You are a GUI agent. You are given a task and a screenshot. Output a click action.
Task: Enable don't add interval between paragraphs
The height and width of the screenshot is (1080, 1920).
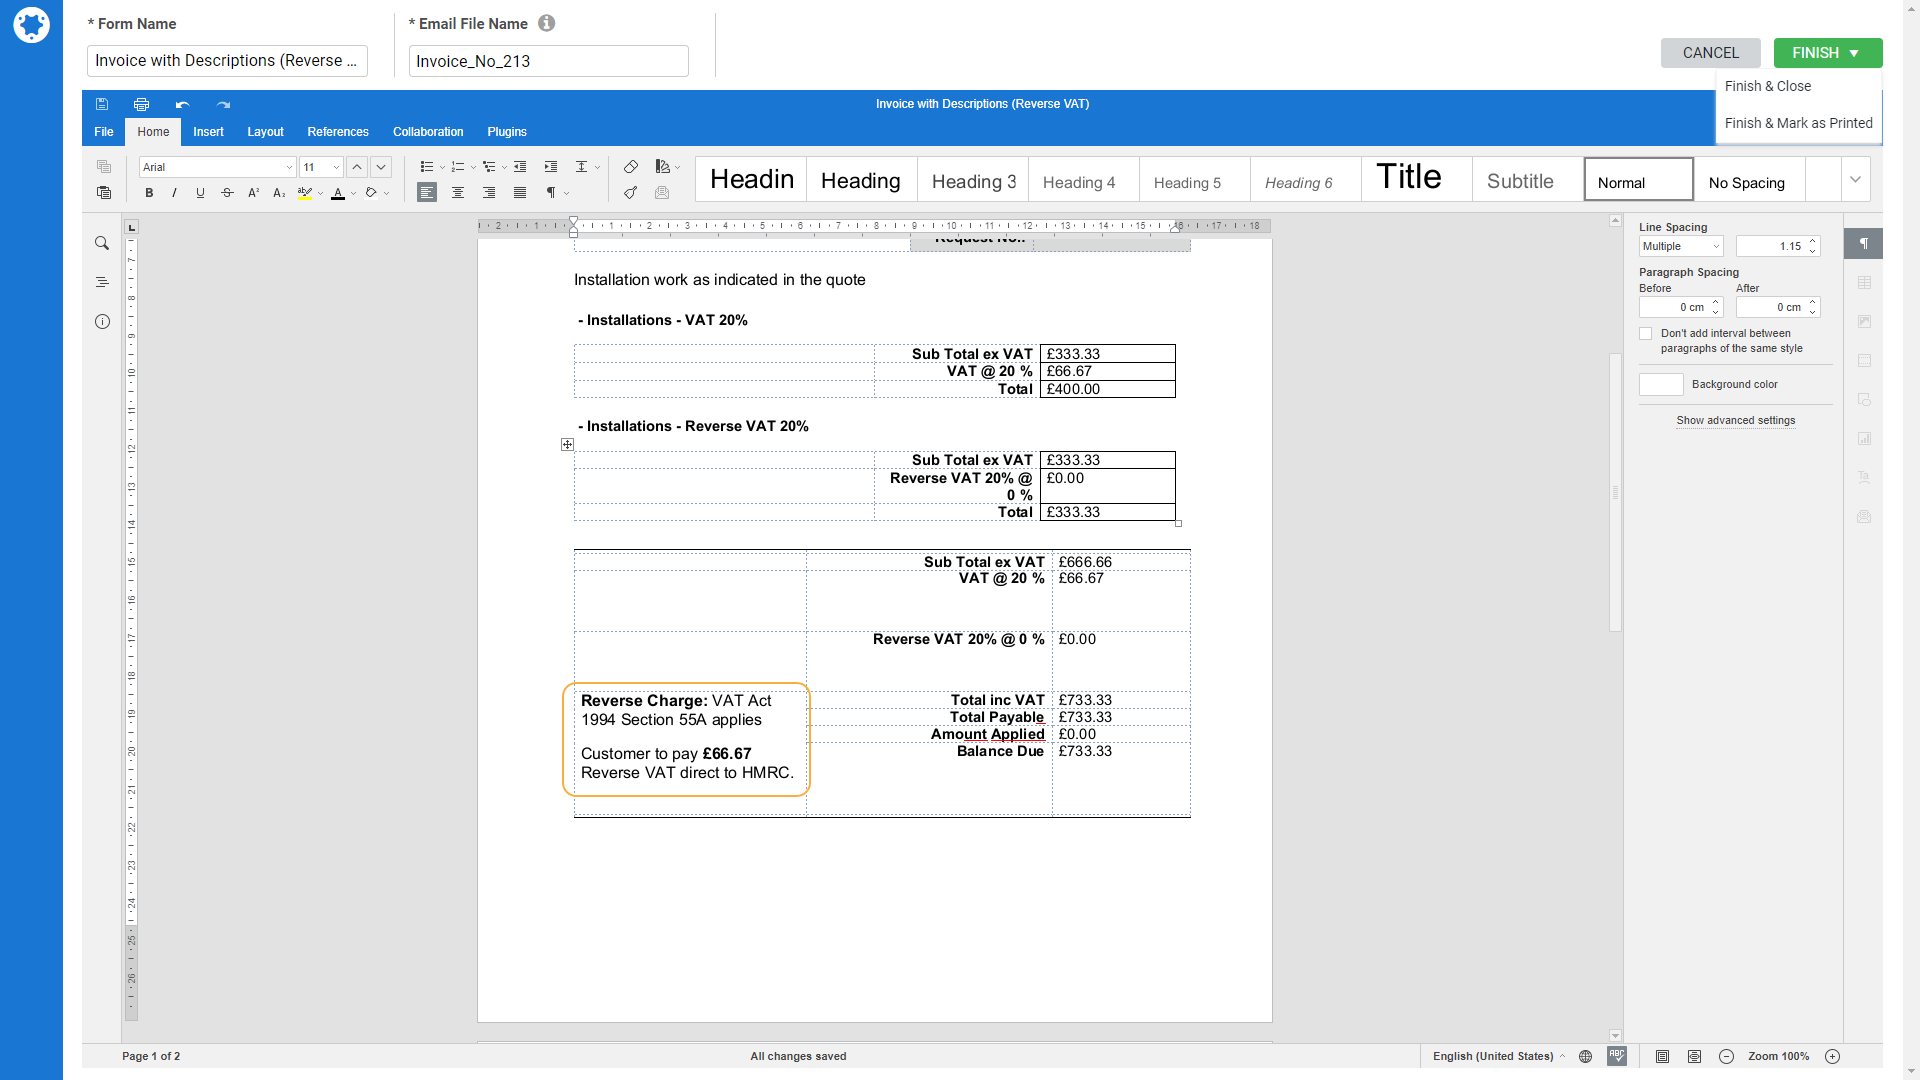tap(1646, 334)
